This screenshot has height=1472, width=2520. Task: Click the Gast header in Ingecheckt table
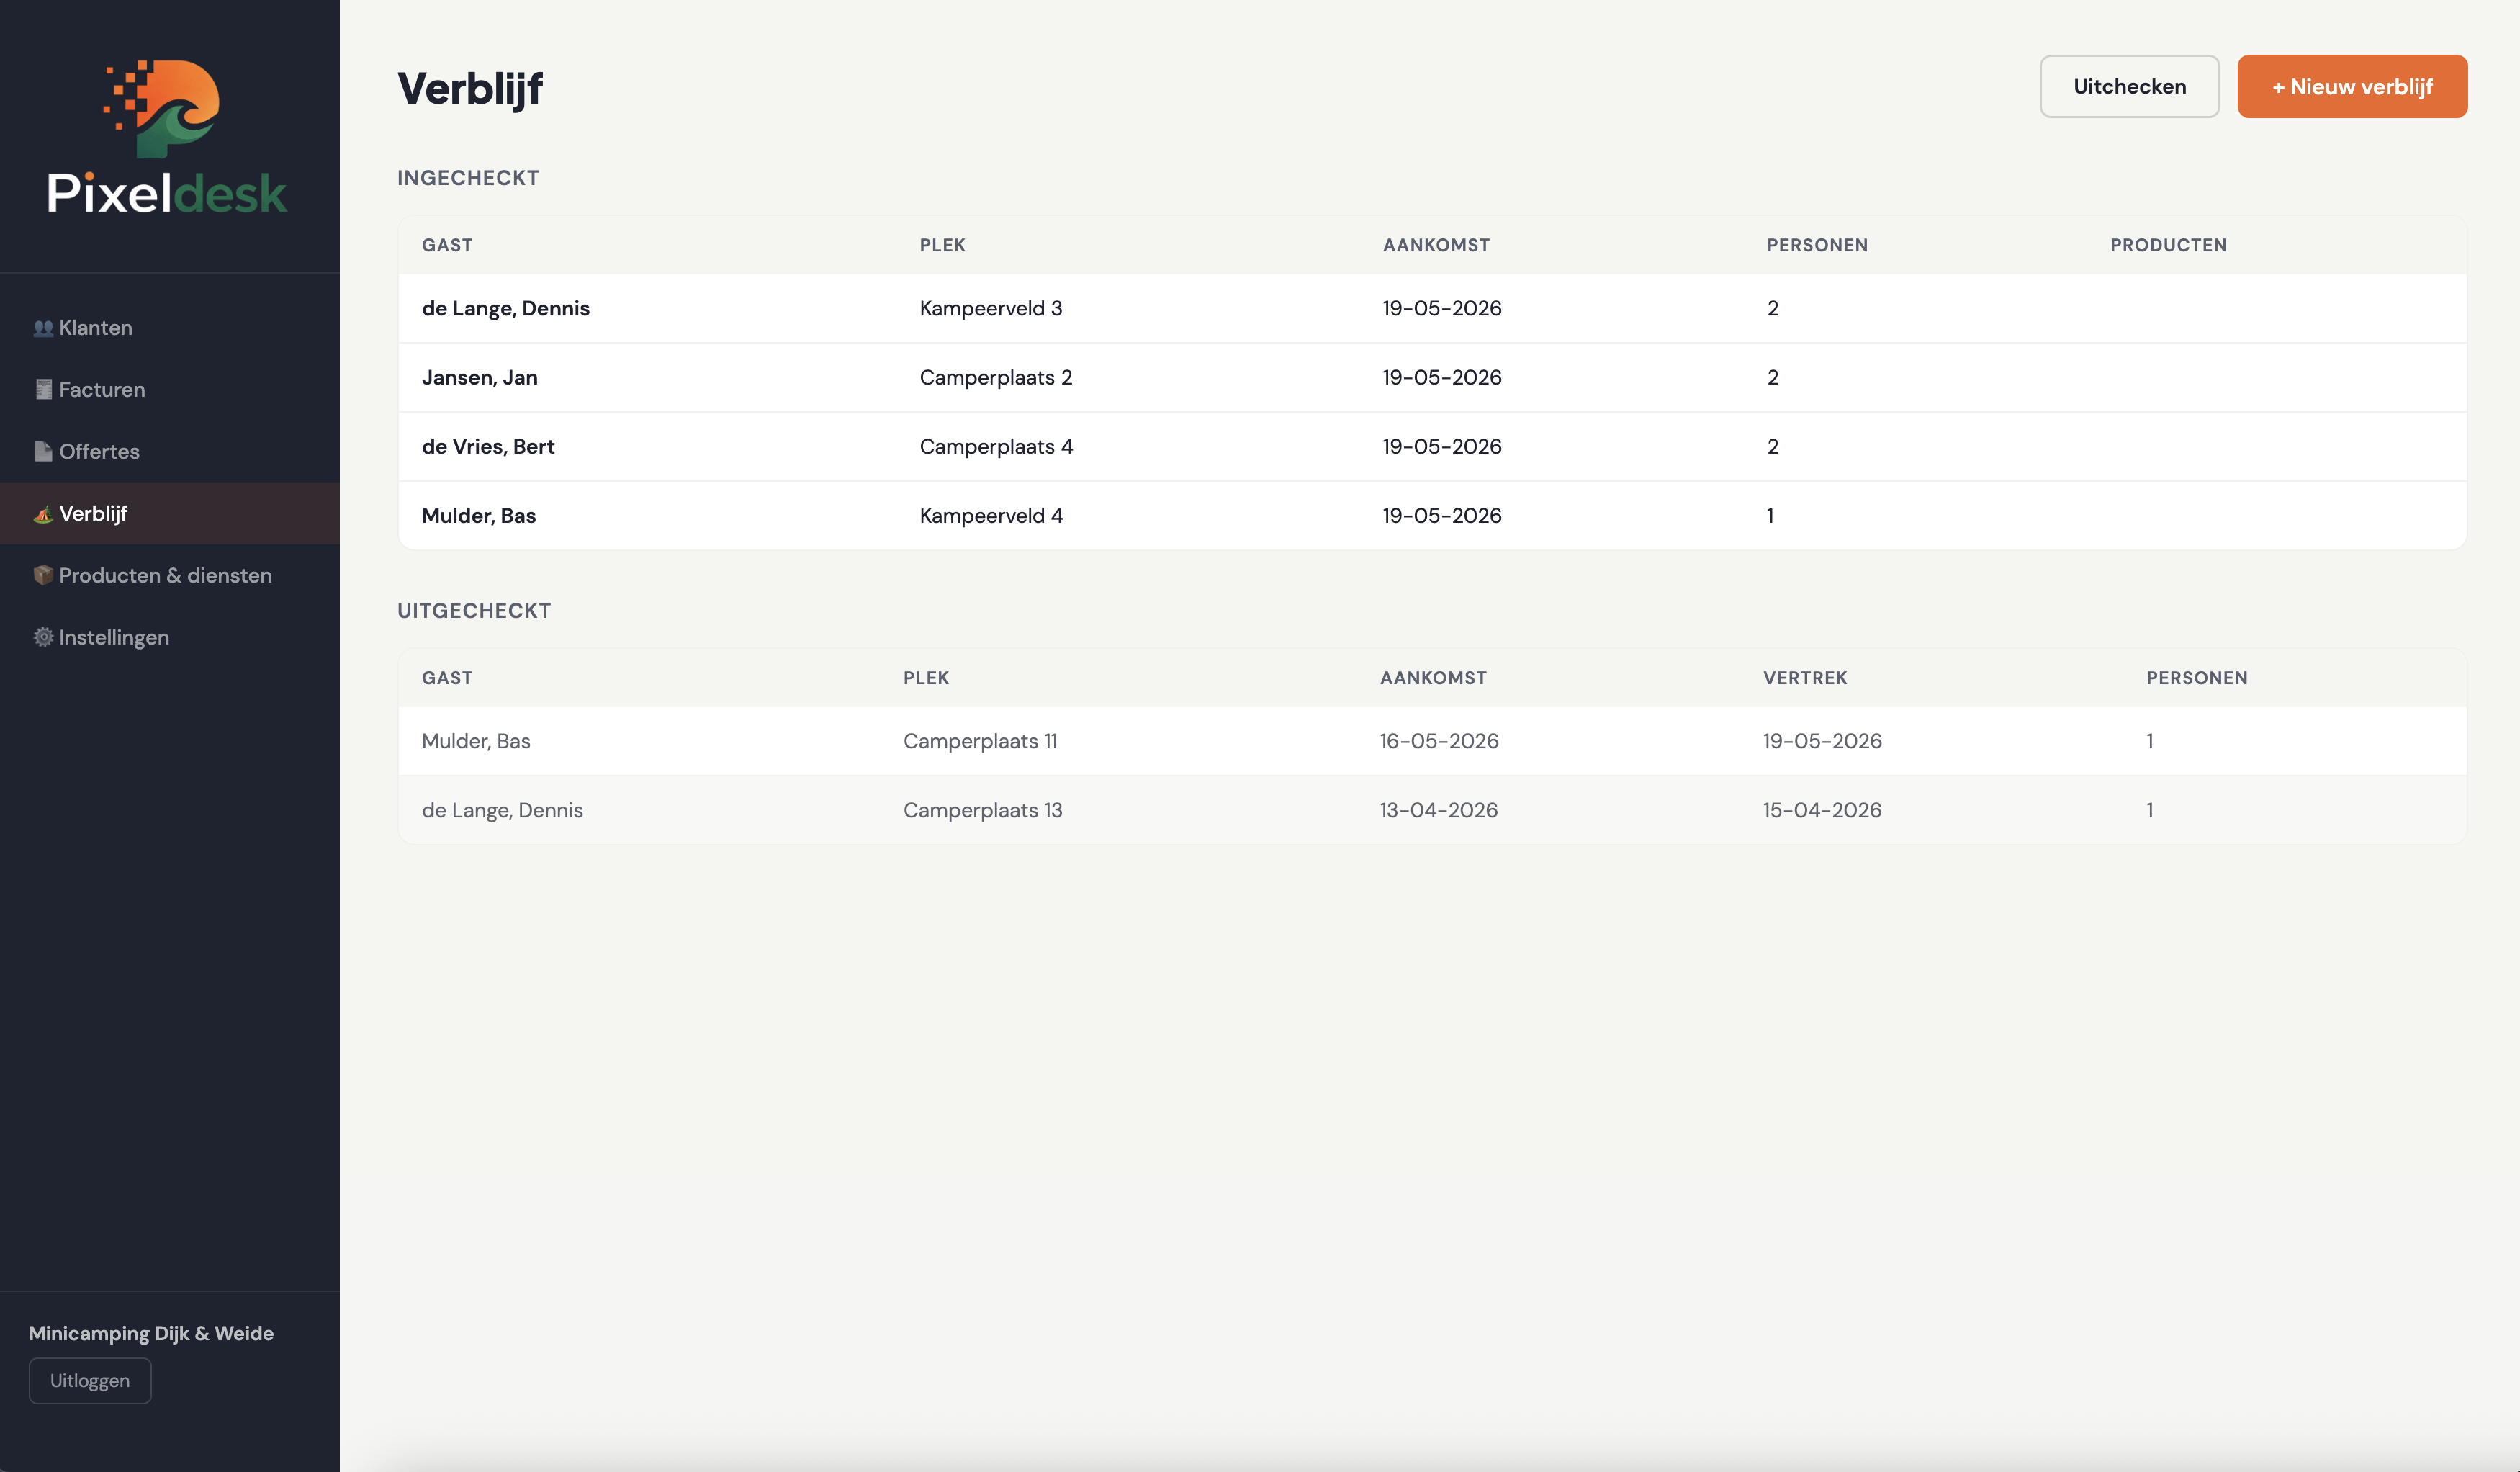pos(447,246)
